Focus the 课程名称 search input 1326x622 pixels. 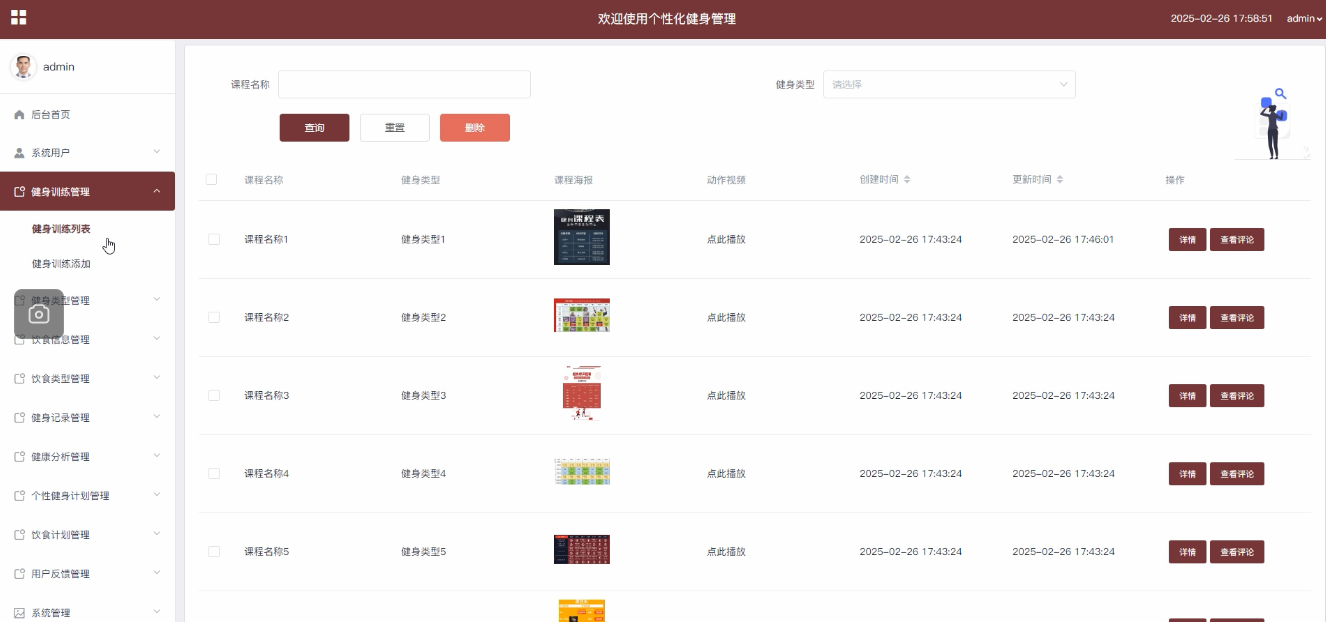(x=404, y=85)
